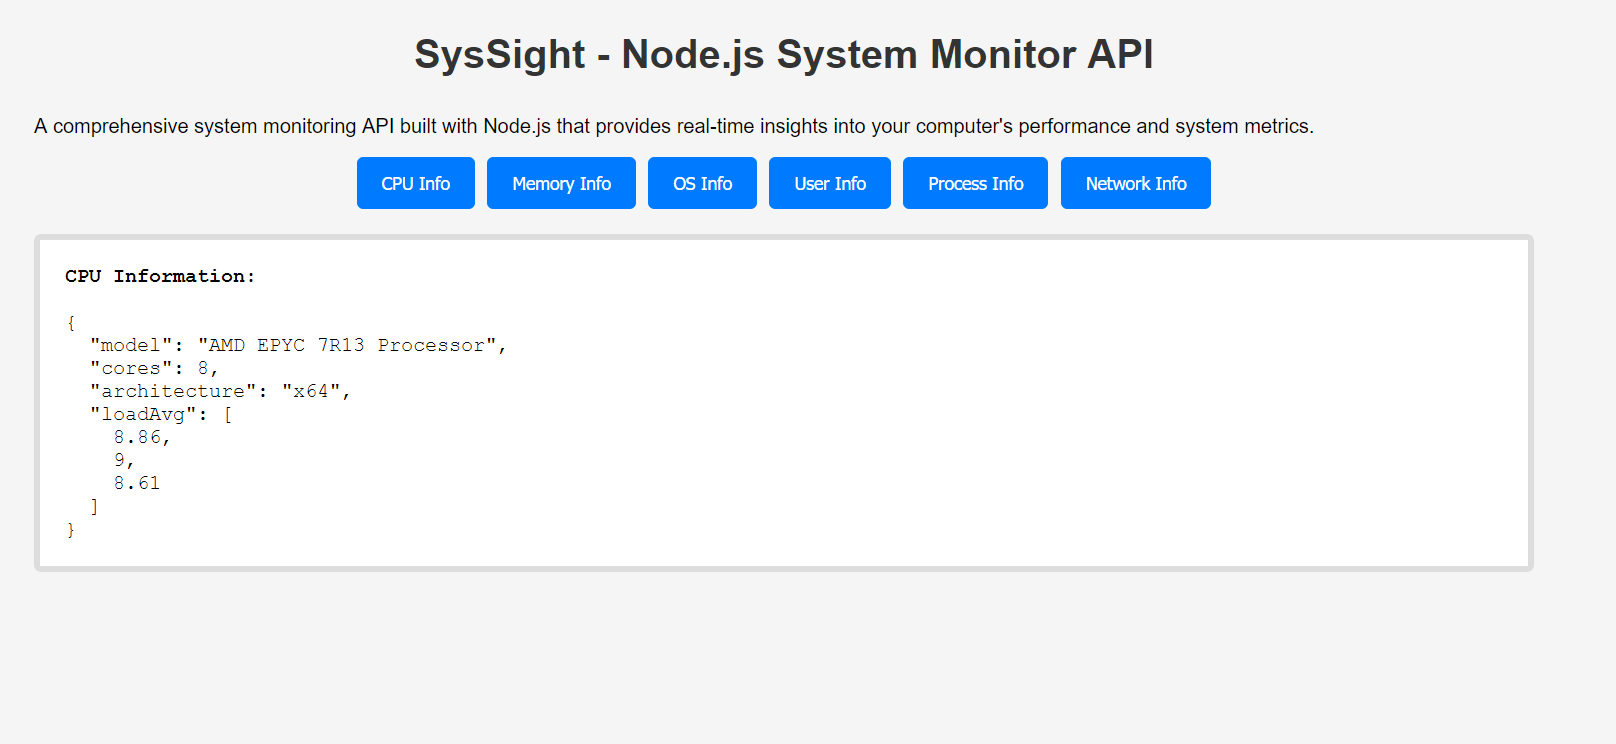Show OS Info

[702, 183]
